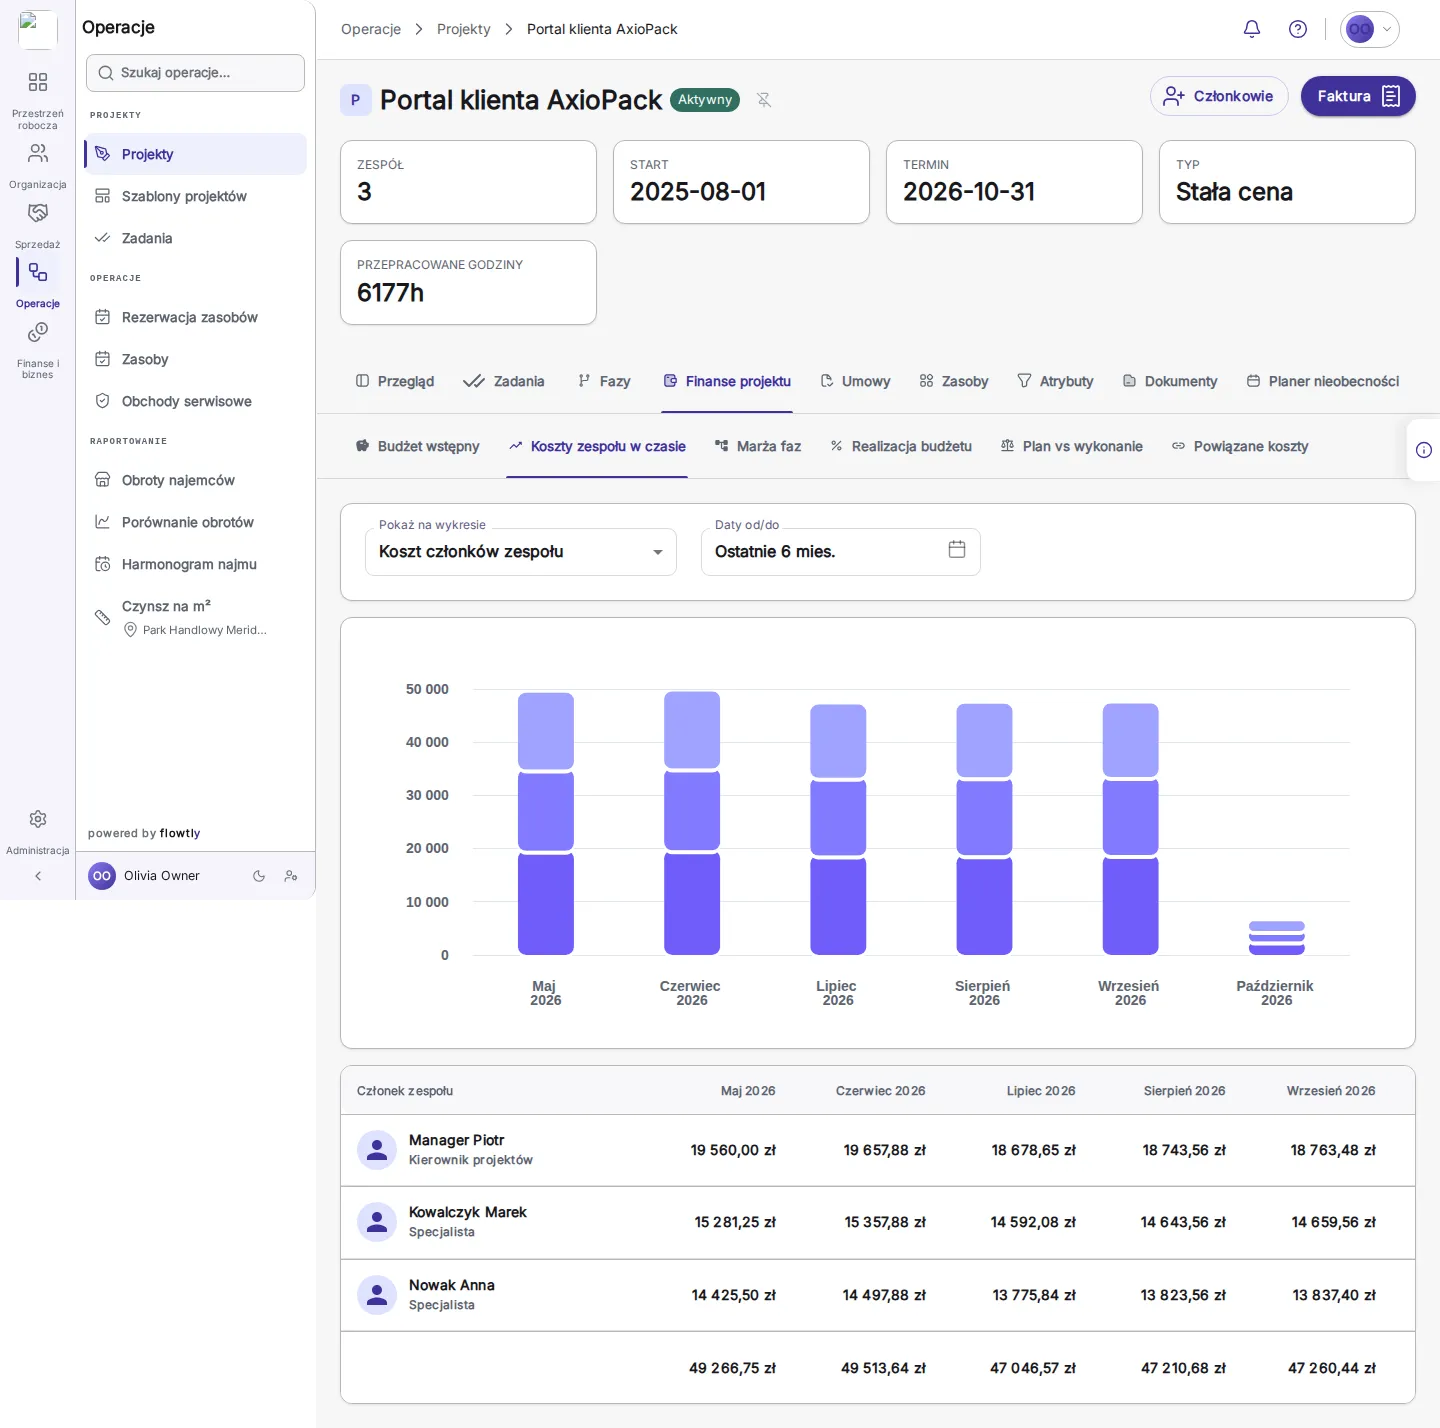
Task: Open Przestrzeń robocza in left rail
Action: click(38, 98)
